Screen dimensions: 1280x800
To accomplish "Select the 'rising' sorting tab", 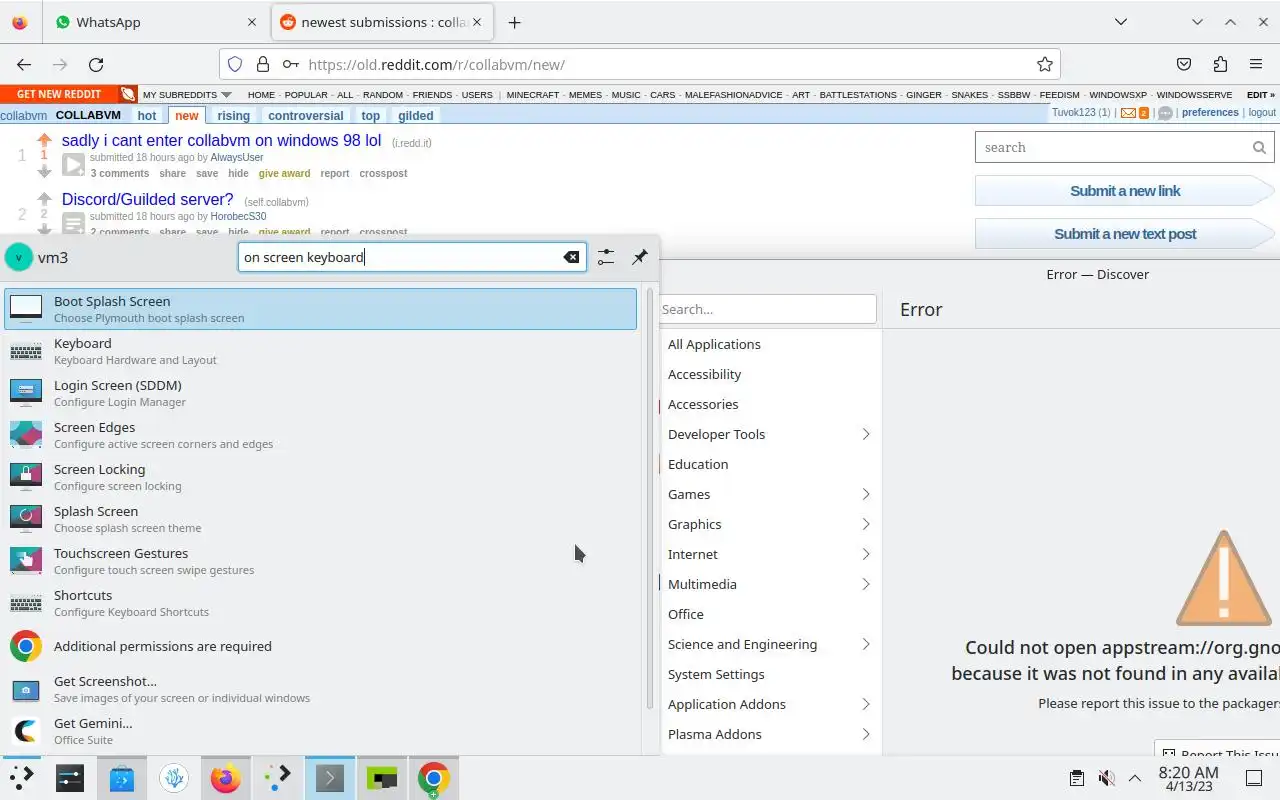I will coord(234,115).
